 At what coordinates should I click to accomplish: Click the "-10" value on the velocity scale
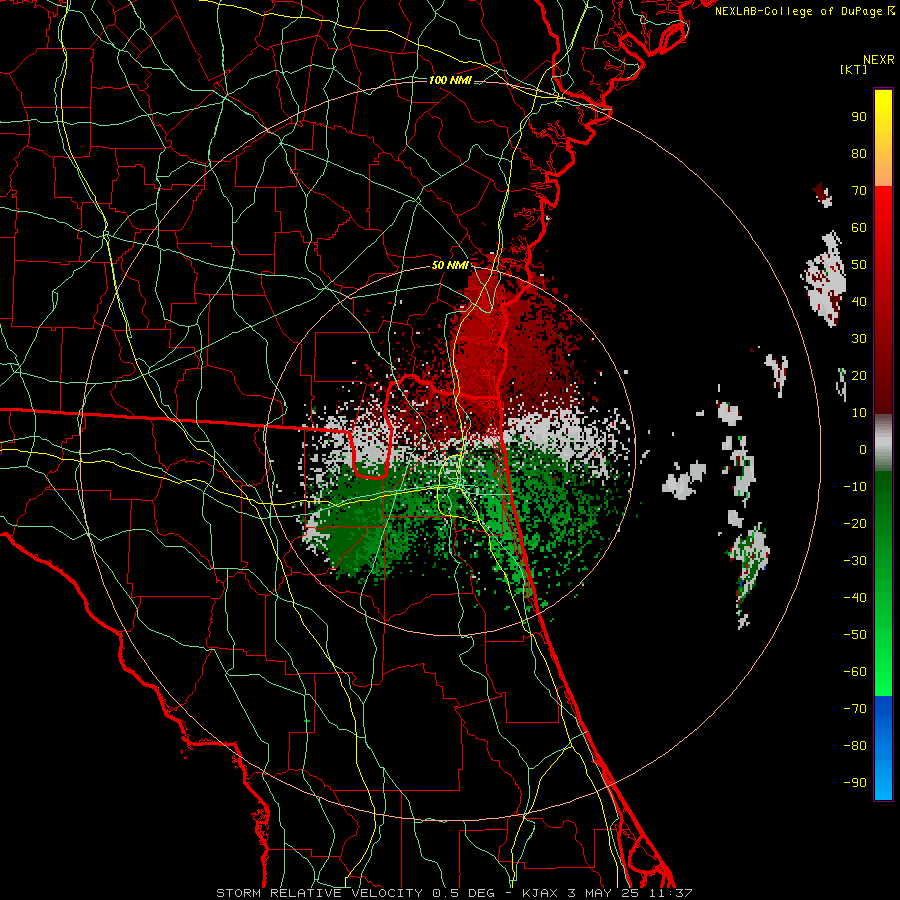click(x=855, y=487)
